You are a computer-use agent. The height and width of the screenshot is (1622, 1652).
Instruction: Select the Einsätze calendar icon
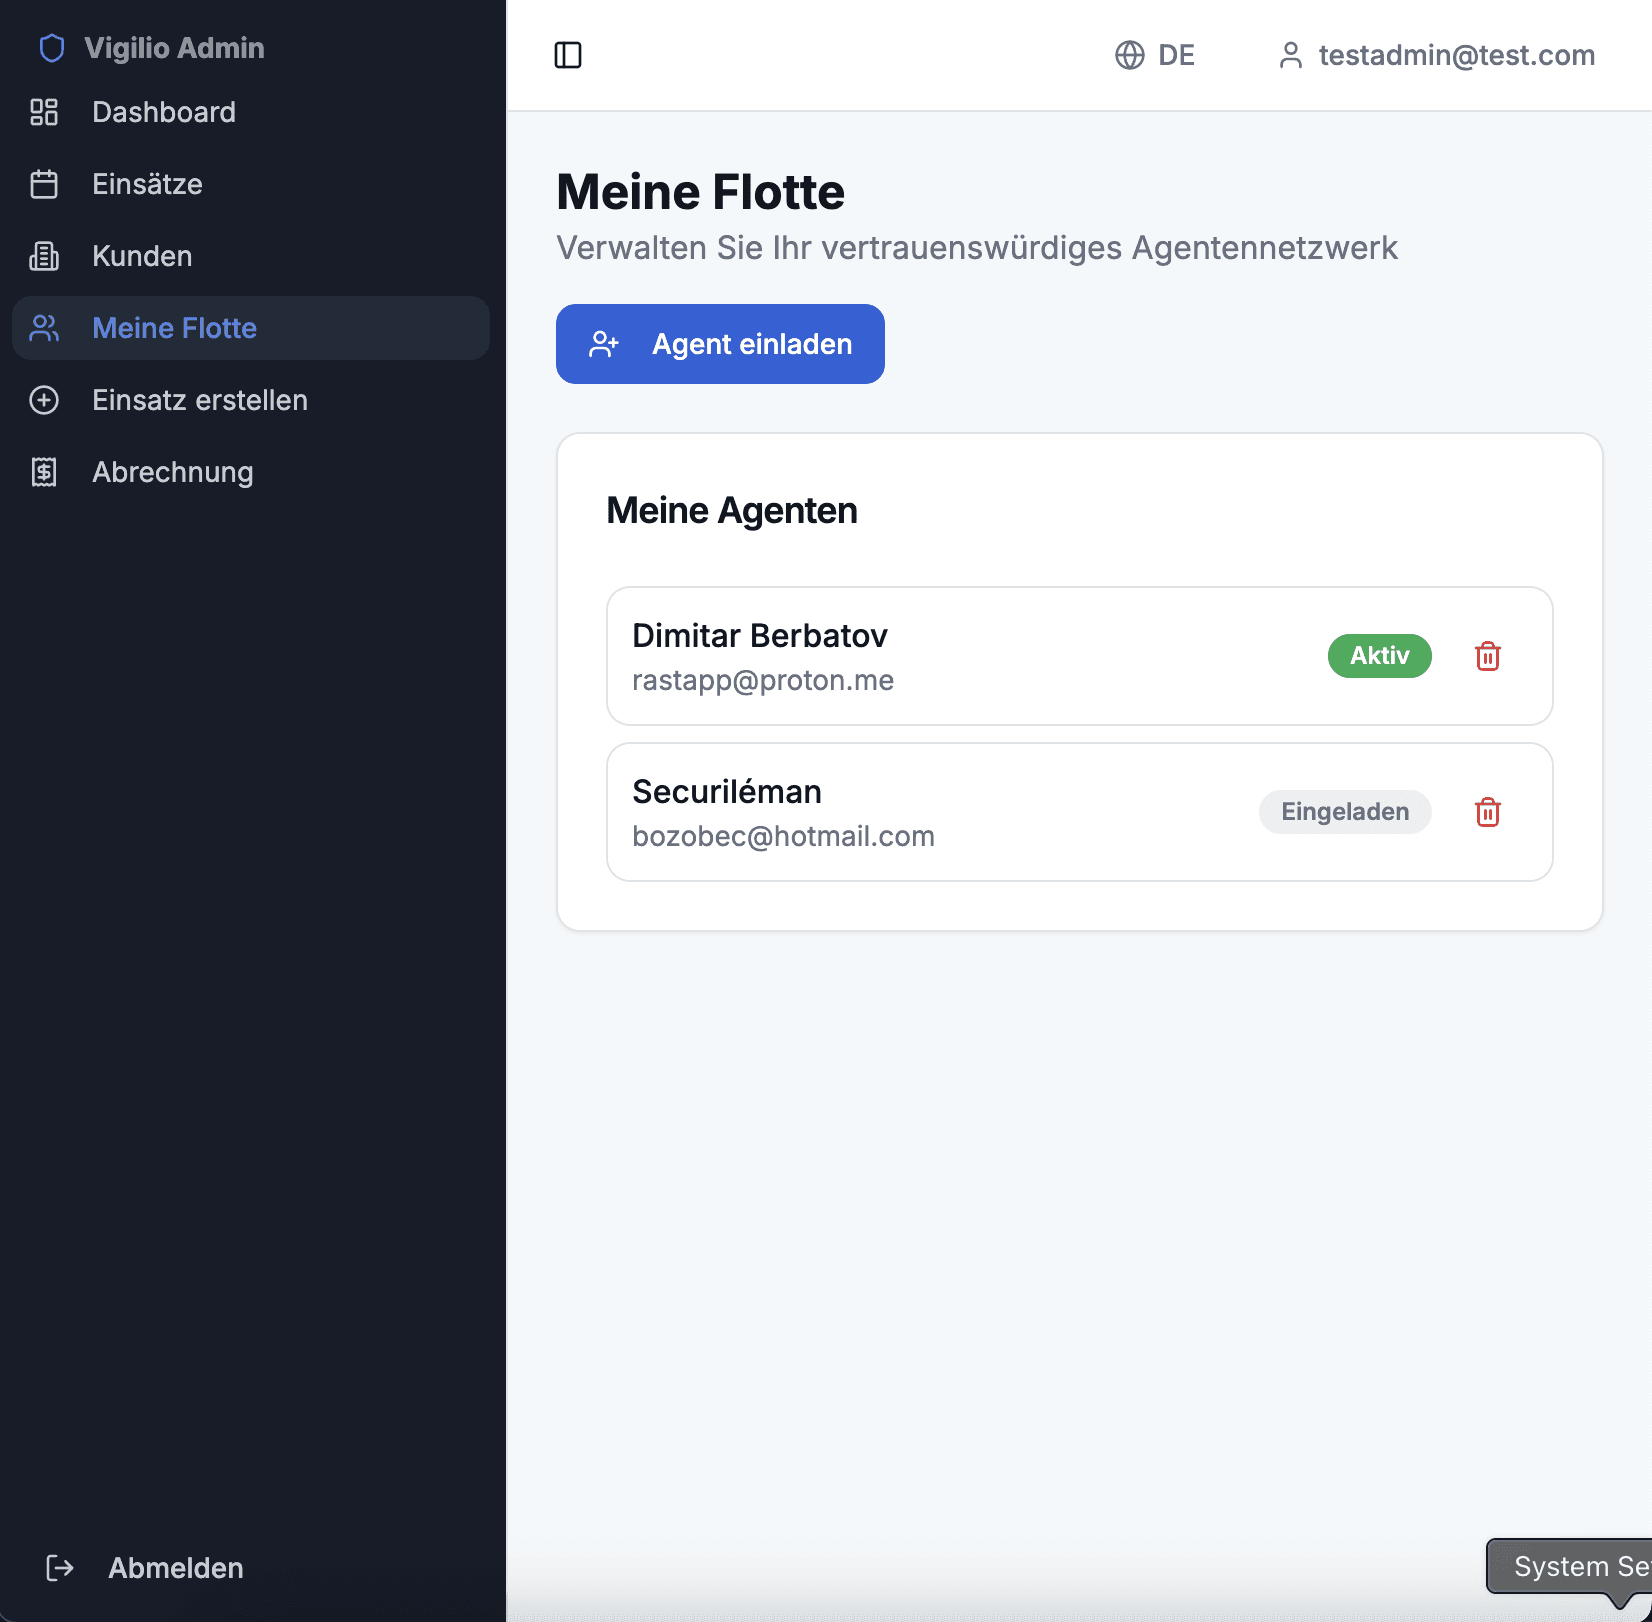pos(44,184)
